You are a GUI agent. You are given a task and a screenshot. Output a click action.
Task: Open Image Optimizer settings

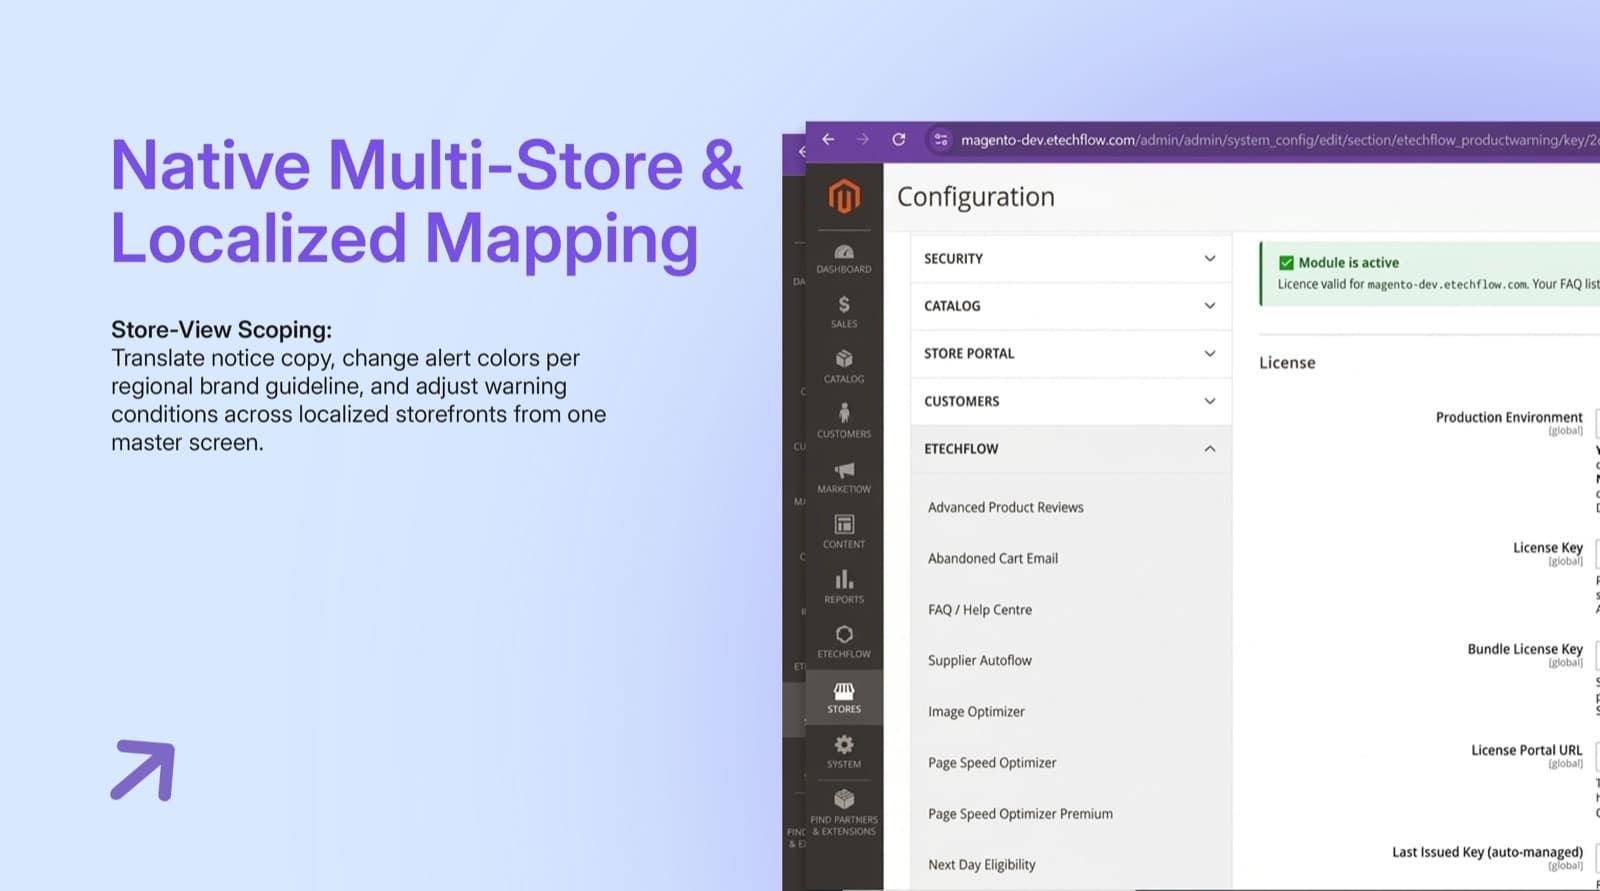[976, 711]
